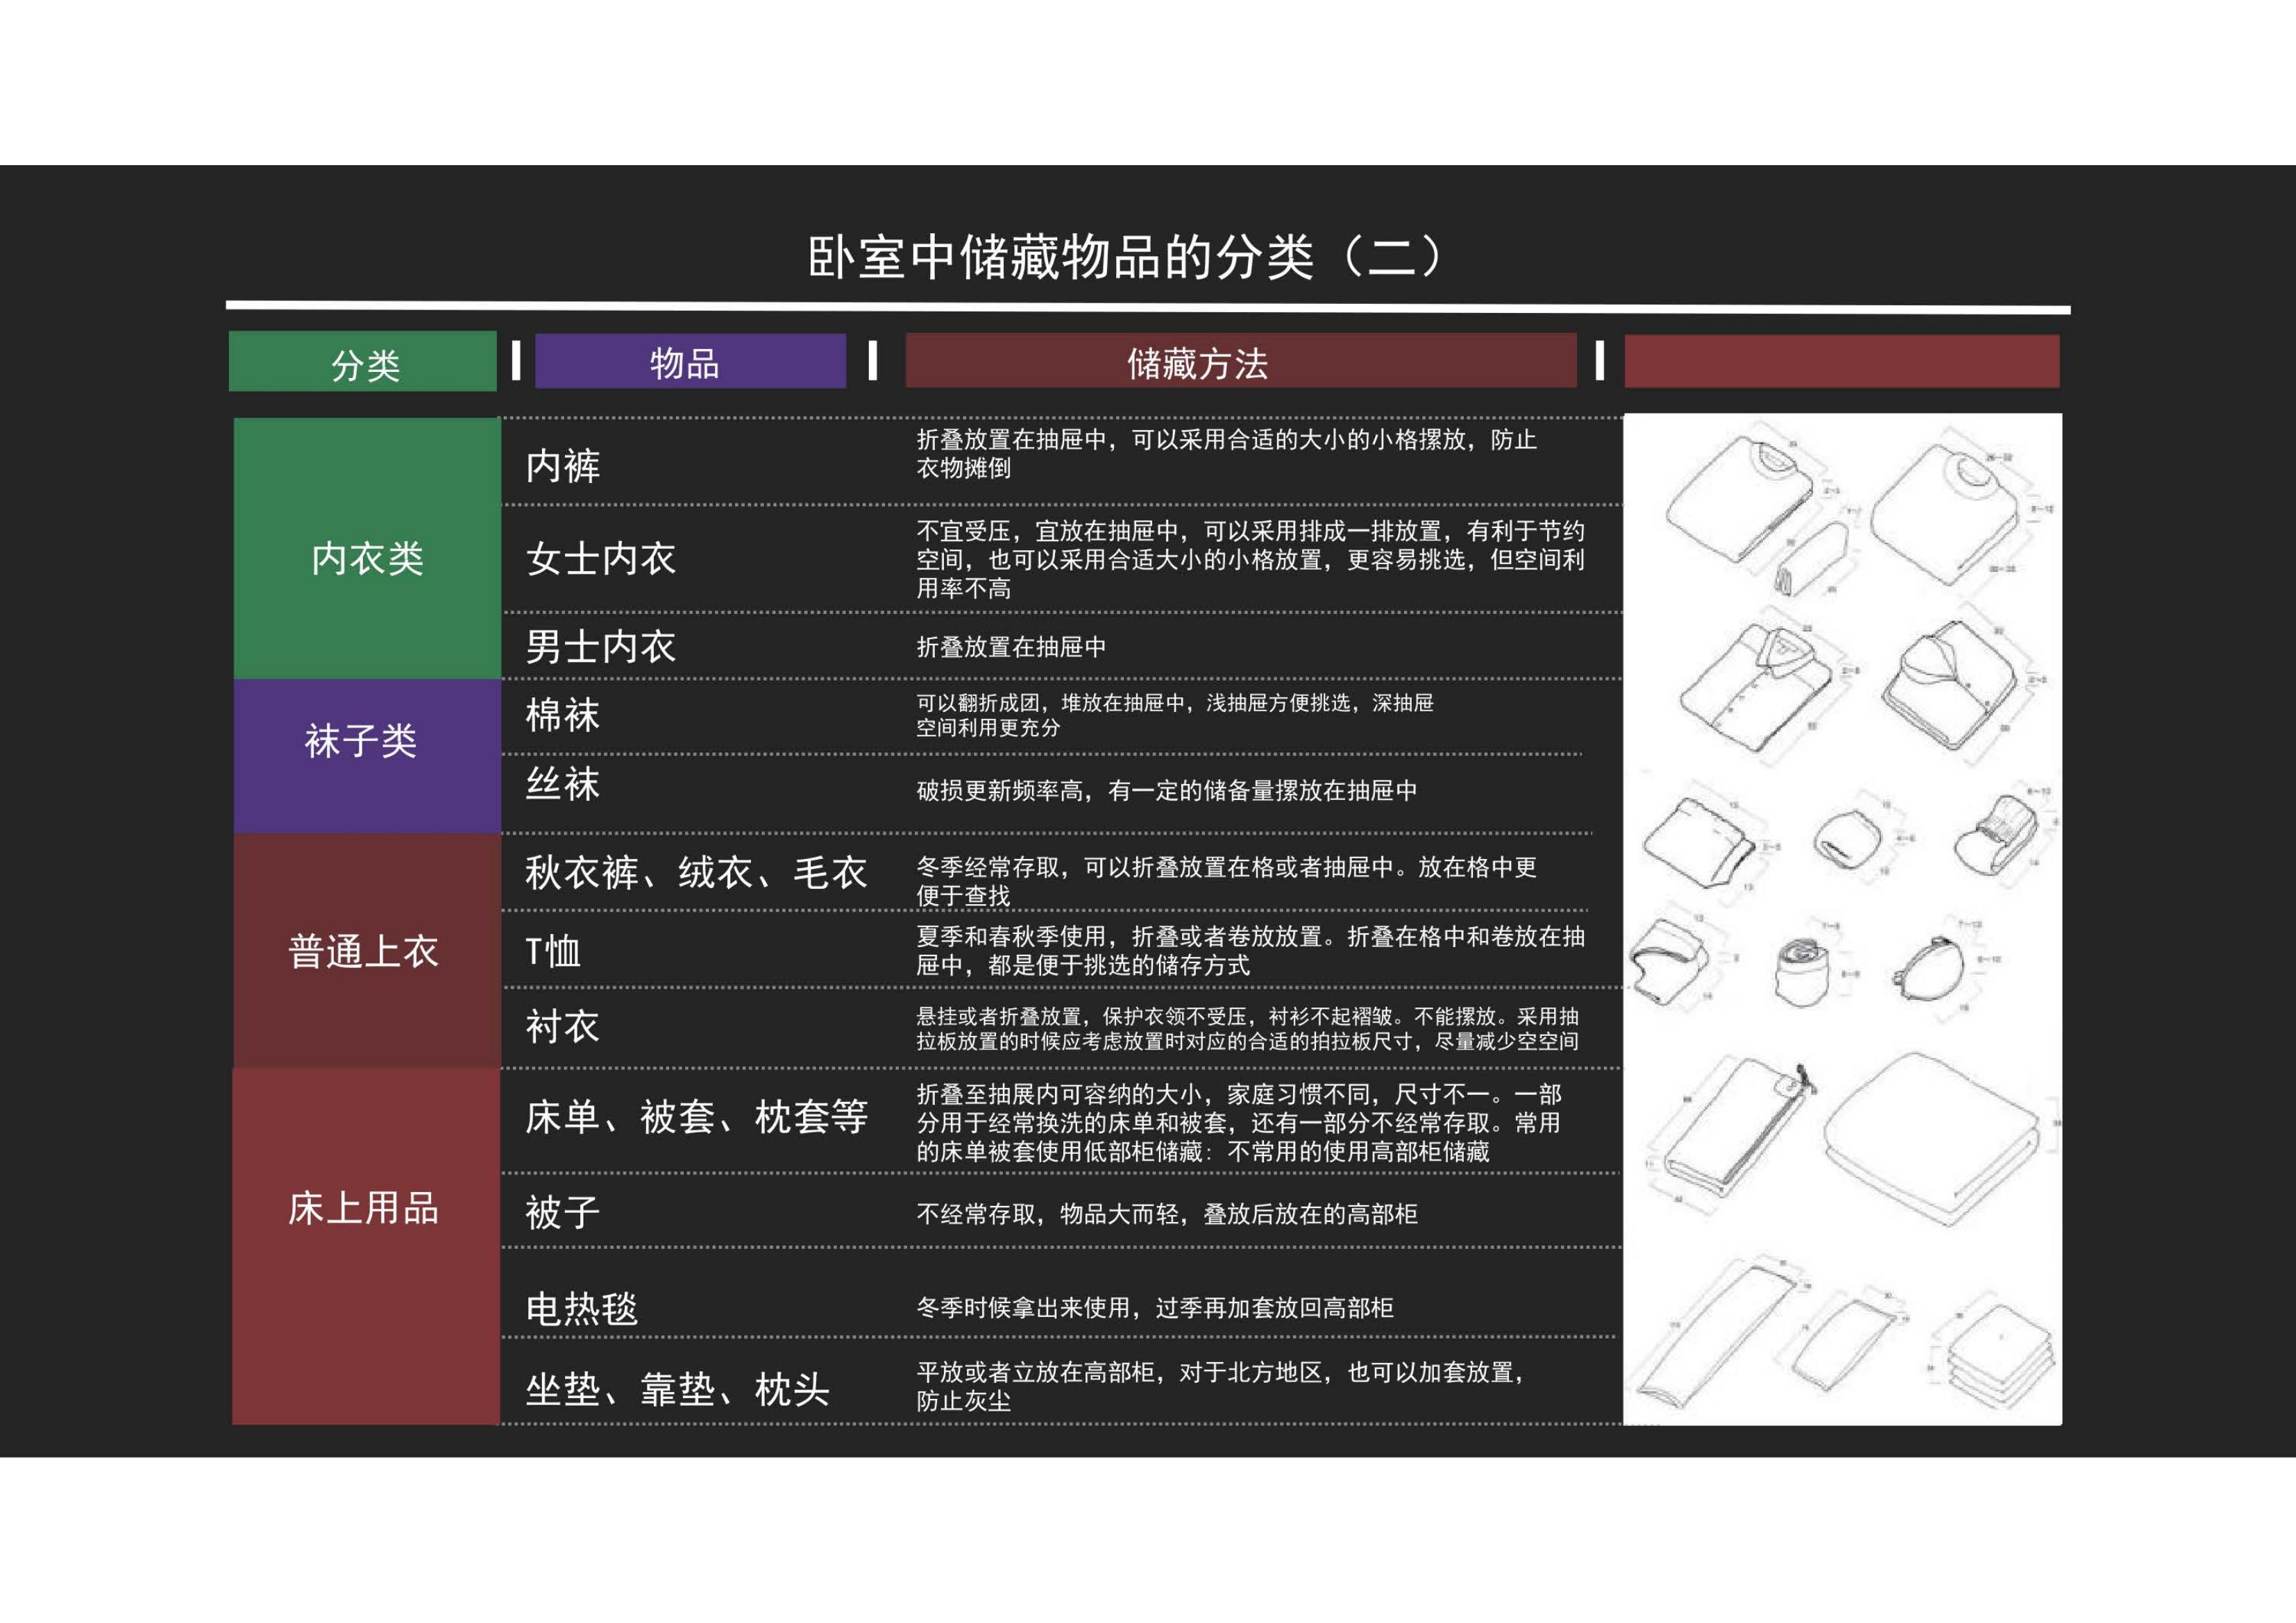Click the 床单、被套、枕套等 item label
Image resolution: width=2296 pixels, height=1623 pixels.
tap(697, 1117)
